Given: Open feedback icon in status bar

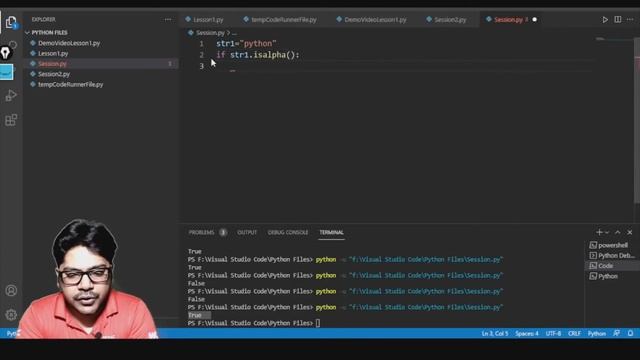Looking at the screenshot, I should (616, 333).
